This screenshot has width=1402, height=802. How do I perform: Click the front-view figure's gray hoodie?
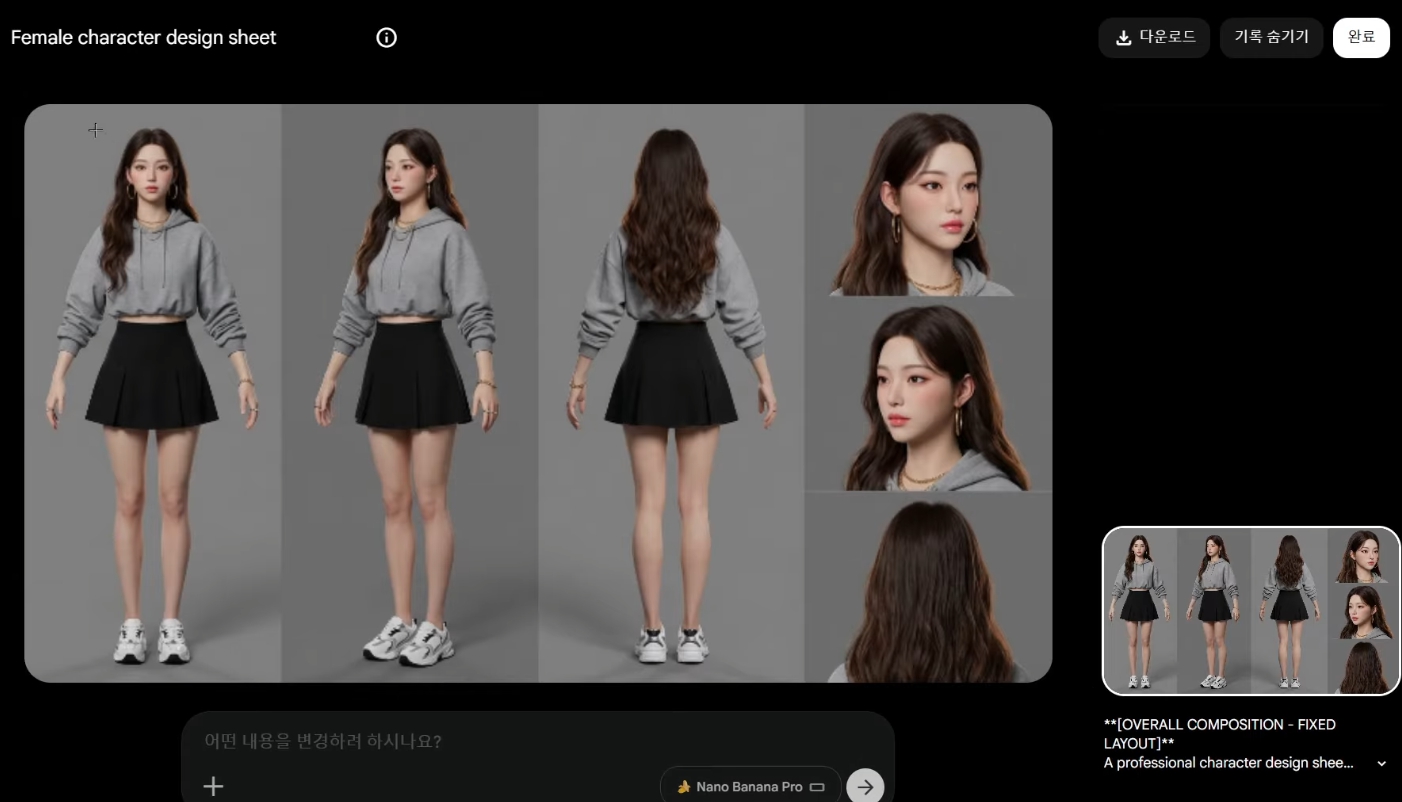pos(152,270)
